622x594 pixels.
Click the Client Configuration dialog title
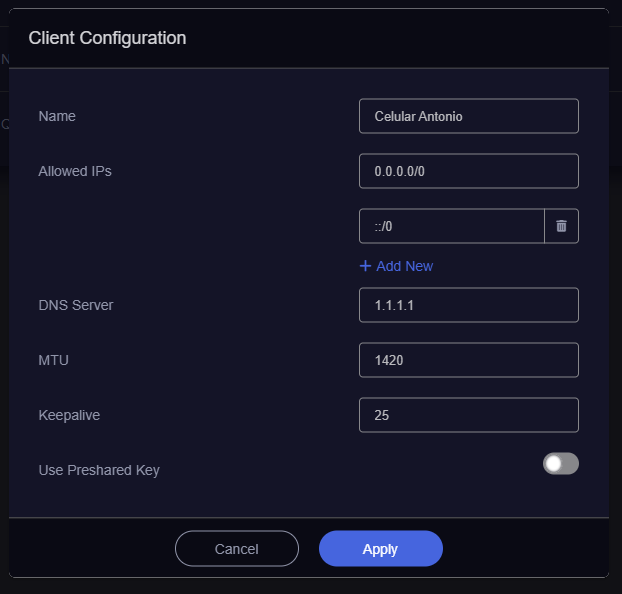tap(108, 38)
